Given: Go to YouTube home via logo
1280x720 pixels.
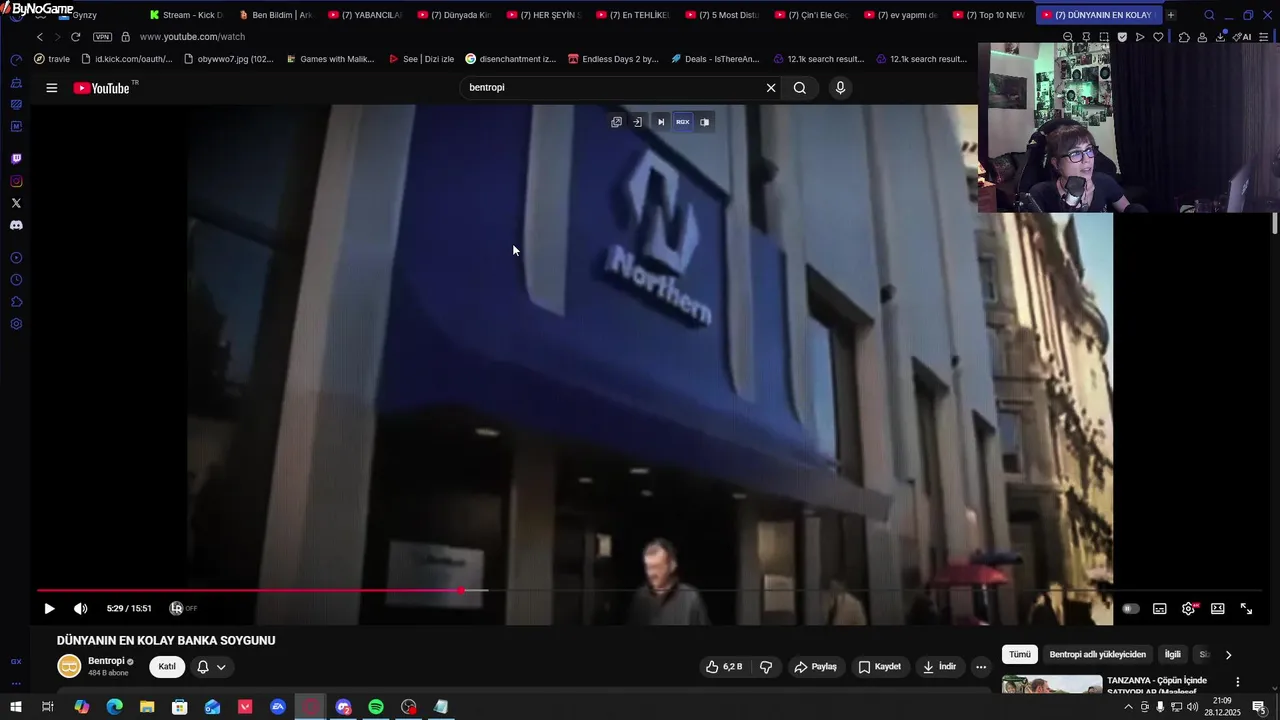Looking at the screenshot, I should (105, 88).
